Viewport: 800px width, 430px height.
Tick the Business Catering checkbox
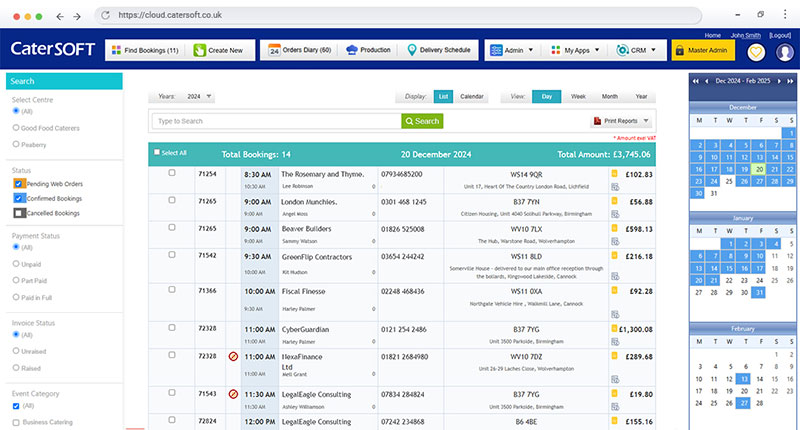[16, 422]
